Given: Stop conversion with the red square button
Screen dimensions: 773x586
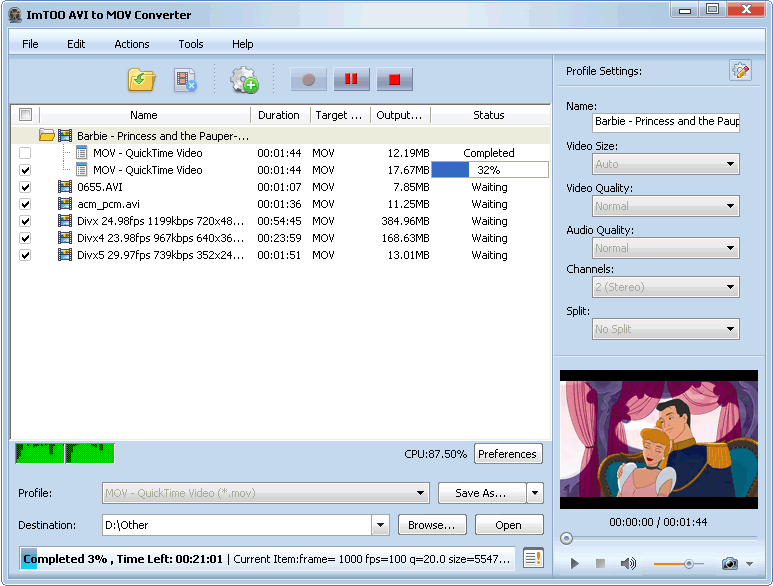Looking at the screenshot, I should tap(394, 79).
